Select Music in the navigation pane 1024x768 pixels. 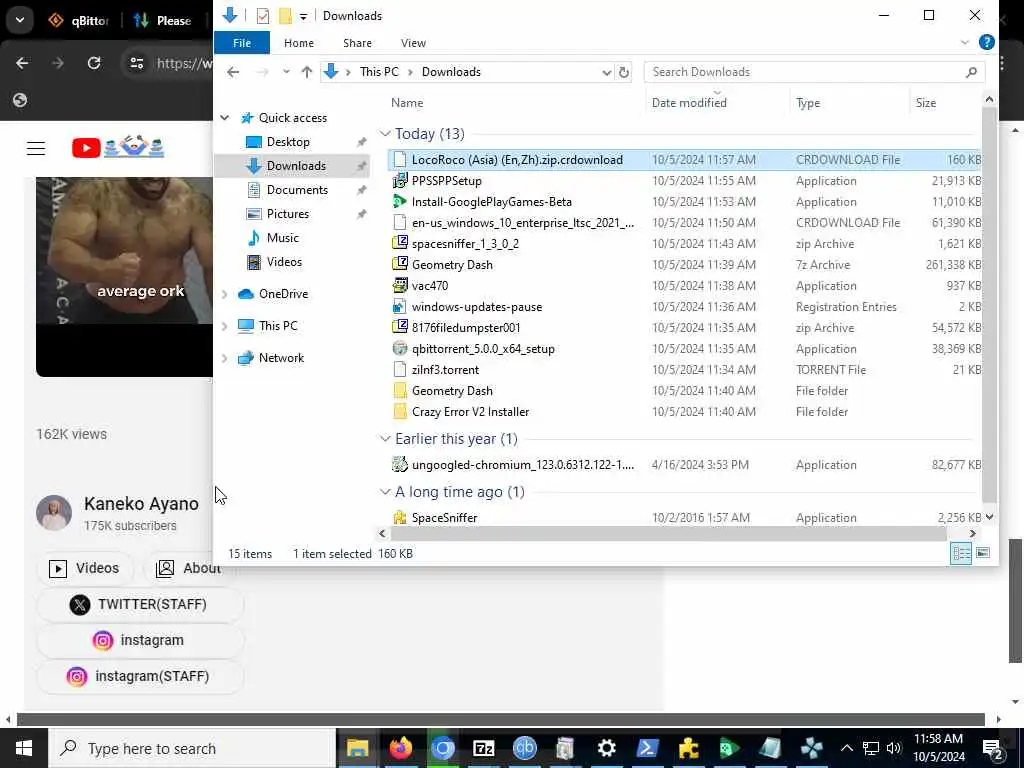point(282,238)
